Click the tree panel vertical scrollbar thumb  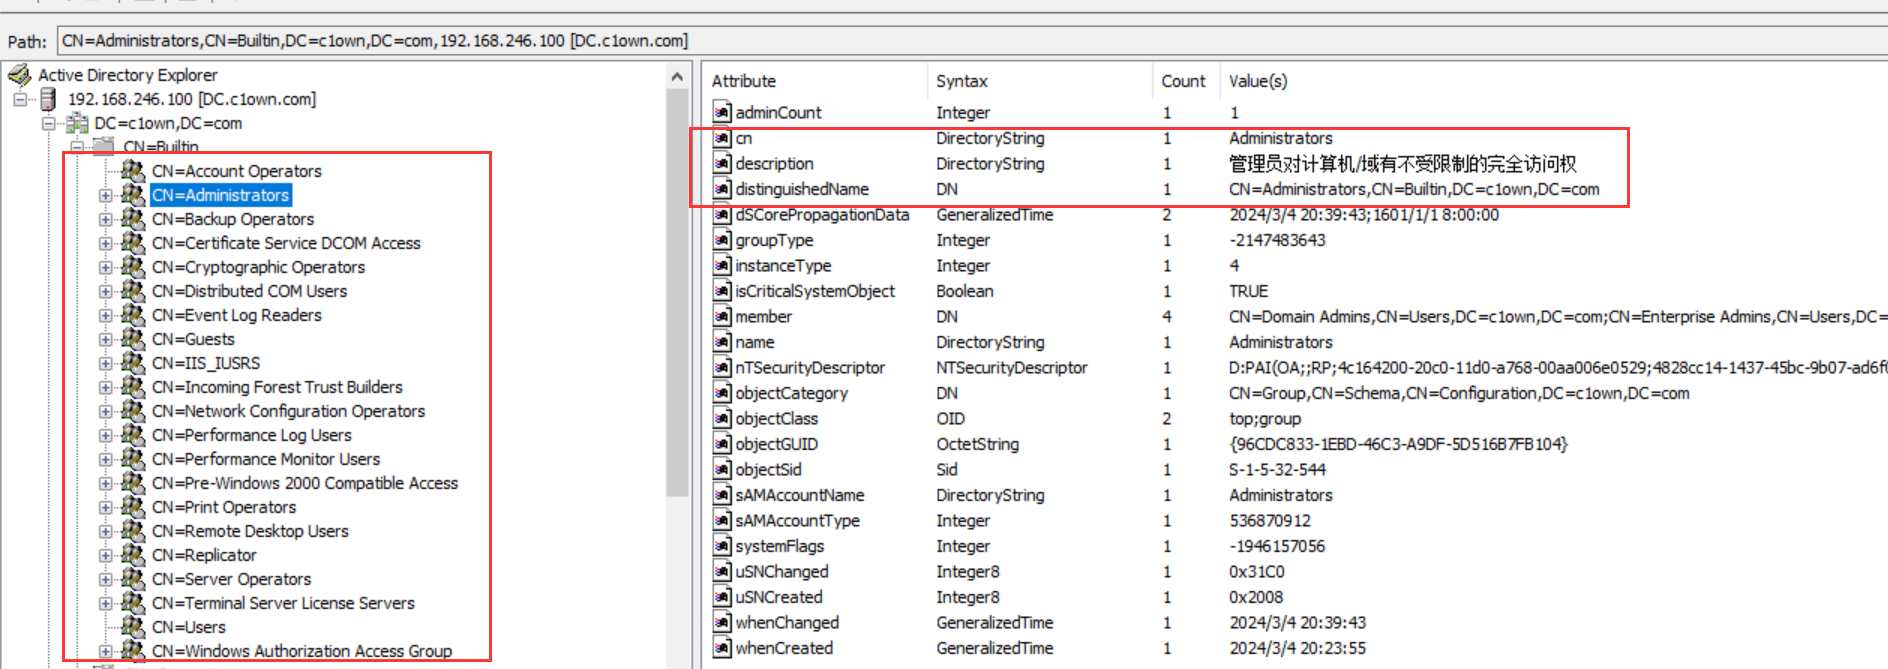[x=678, y=292]
